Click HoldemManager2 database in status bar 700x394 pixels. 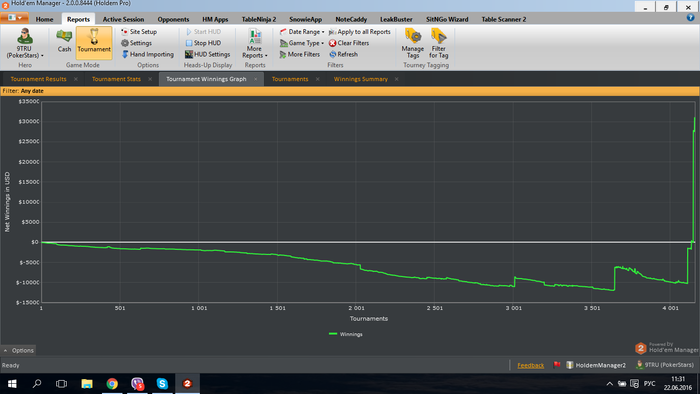596,365
